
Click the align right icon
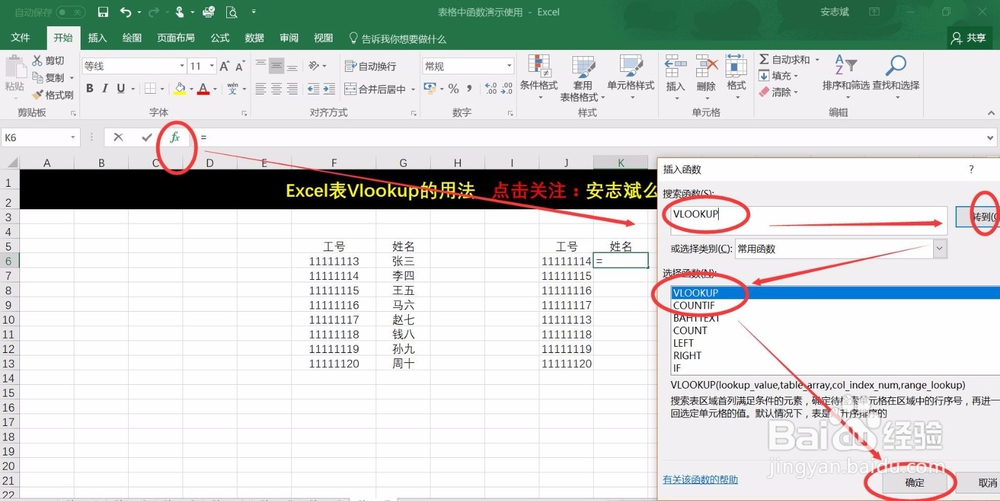coord(292,89)
